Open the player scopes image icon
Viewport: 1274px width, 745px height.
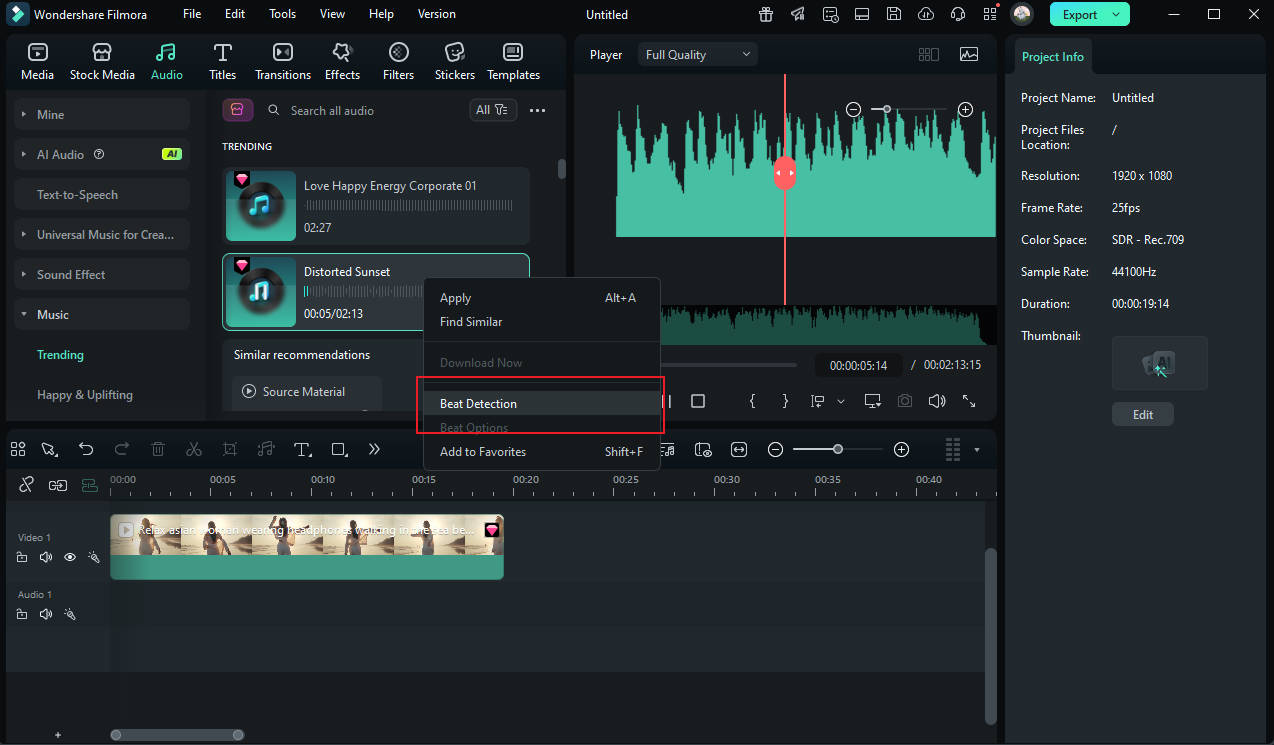pyautogui.click(x=968, y=55)
